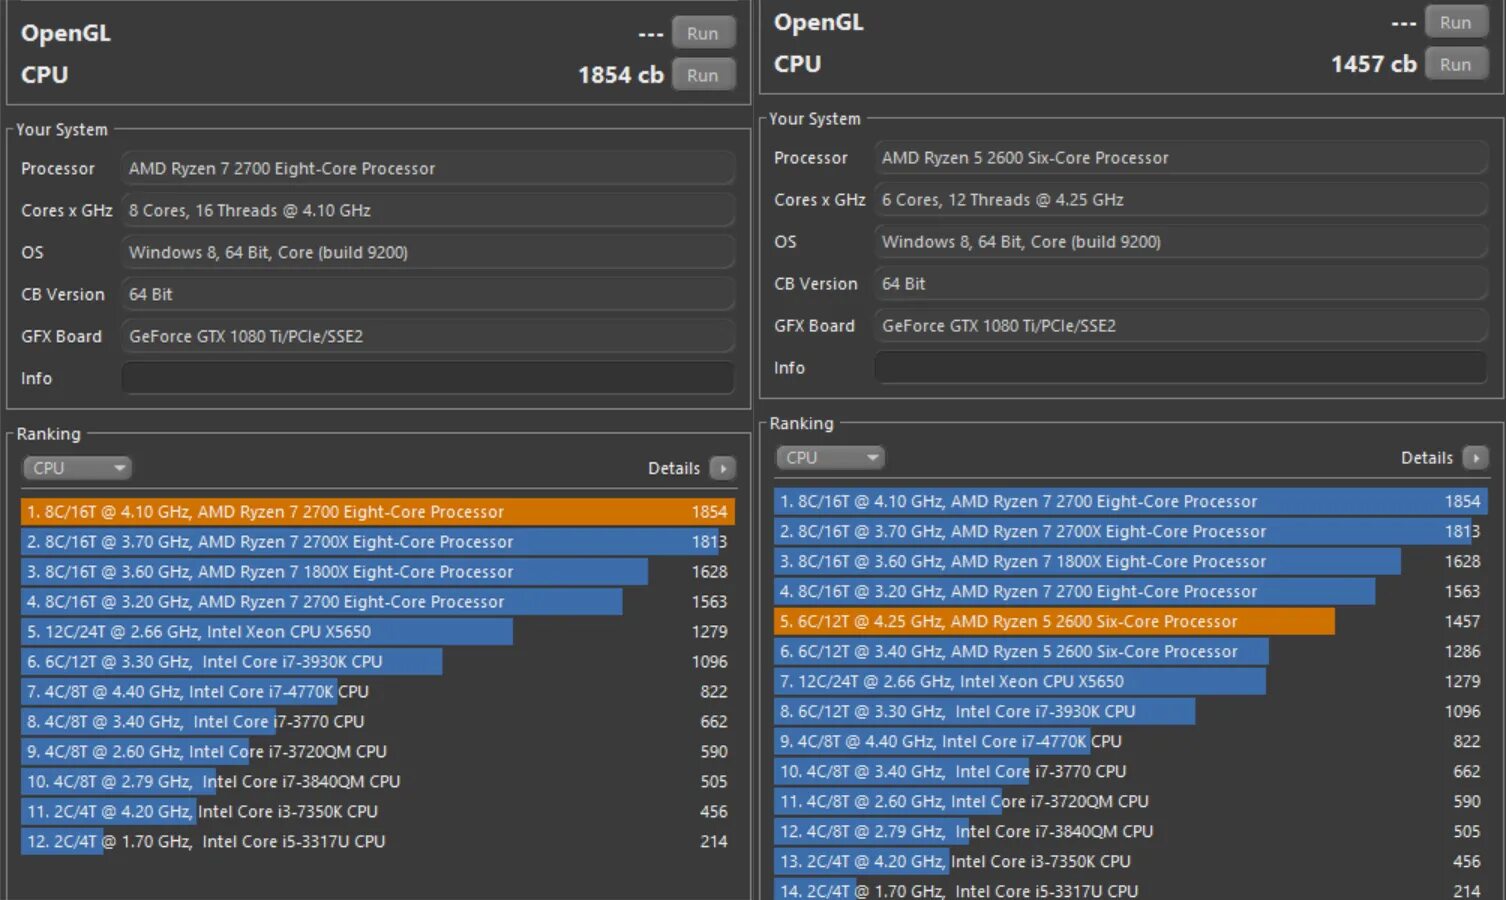The height and width of the screenshot is (900, 1506).
Task: Run CPU test in left window
Action: click(x=703, y=75)
